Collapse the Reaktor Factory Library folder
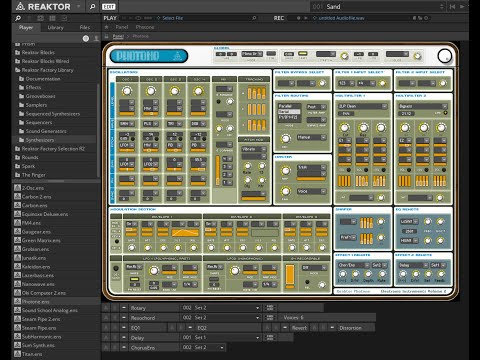The height and width of the screenshot is (360, 480). 47,70
